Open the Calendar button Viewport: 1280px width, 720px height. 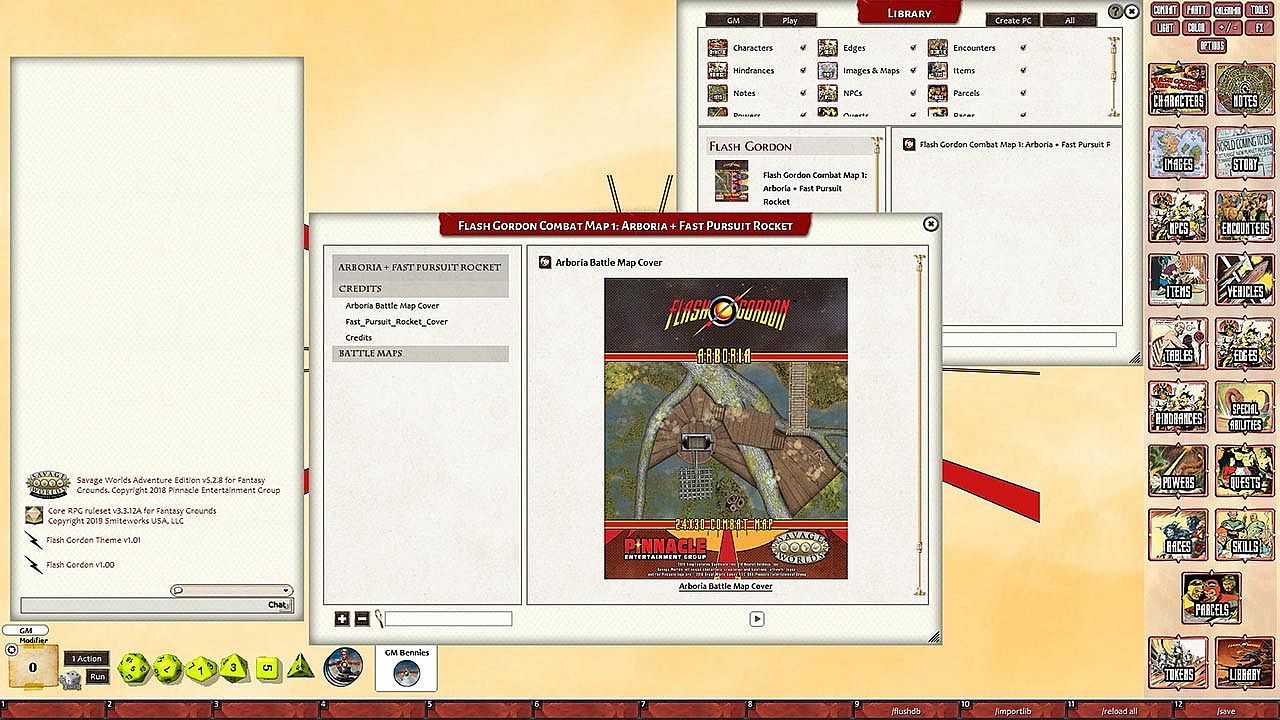(x=1227, y=10)
